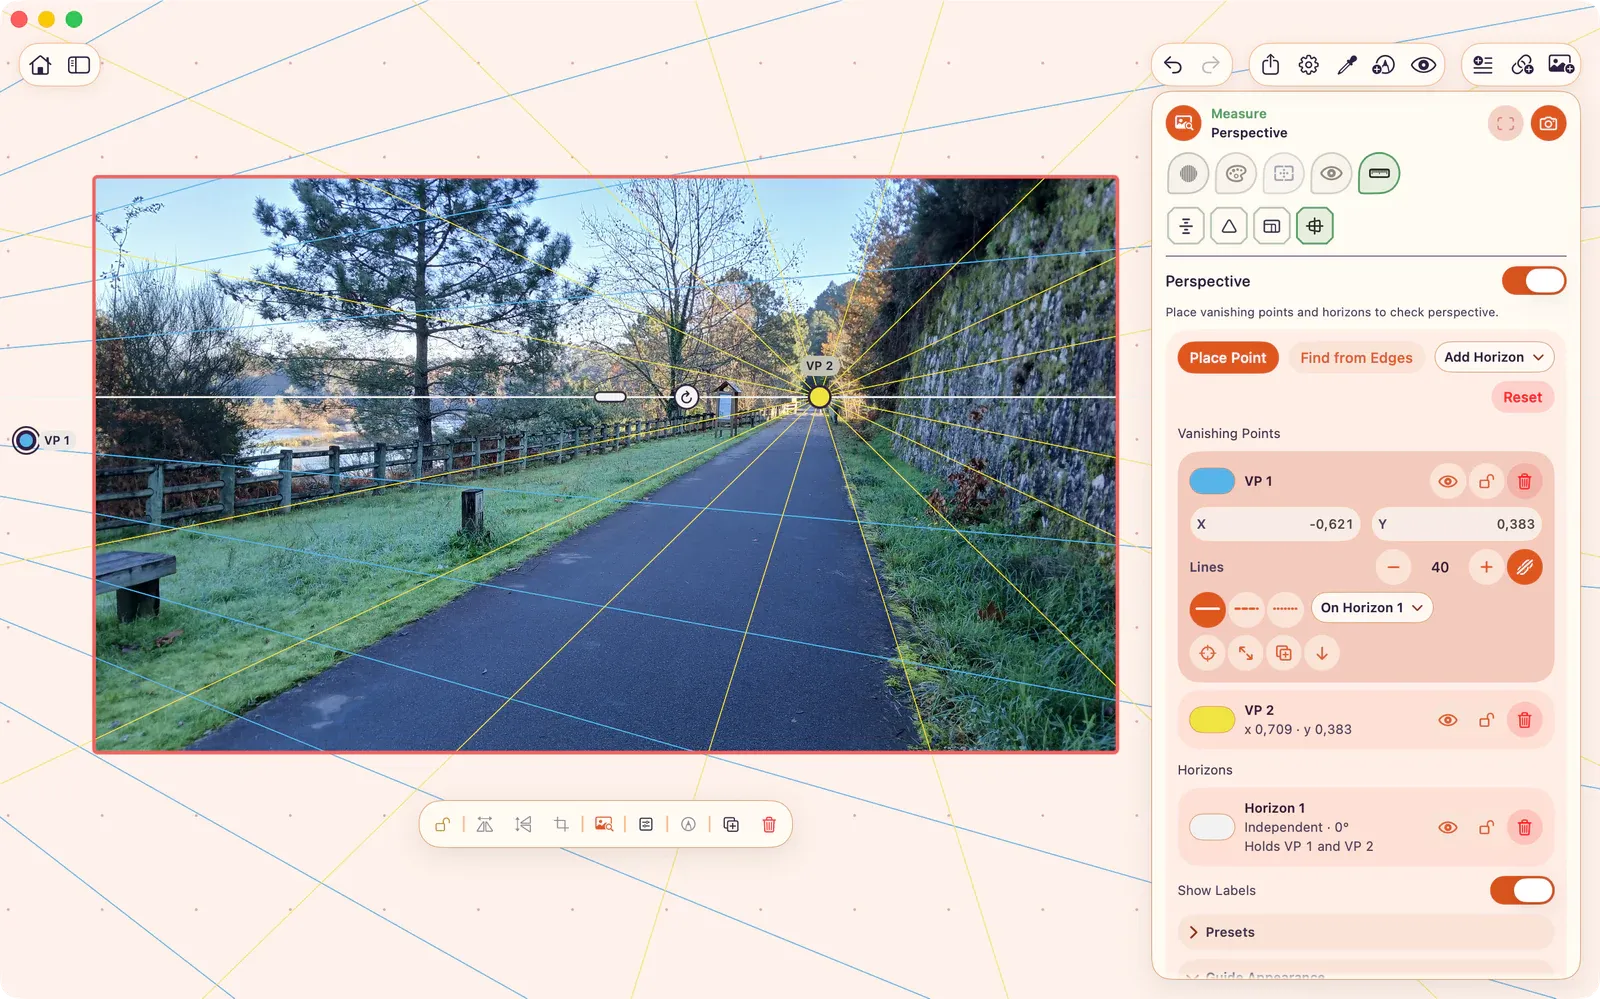Delete VP 1 with trash icon
Screen dimensions: 1600x999
coord(1524,481)
